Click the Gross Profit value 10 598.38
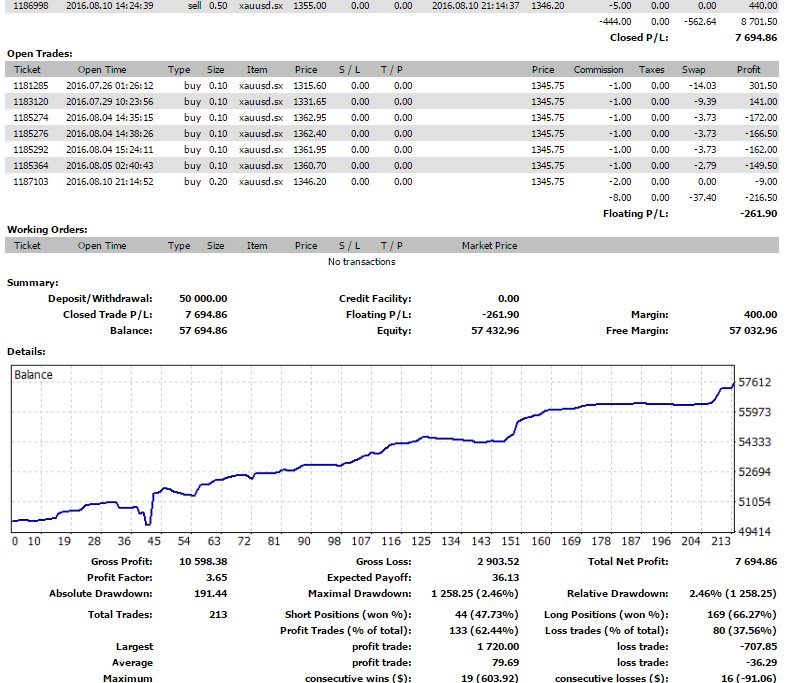795x683 pixels. tap(203, 562)
